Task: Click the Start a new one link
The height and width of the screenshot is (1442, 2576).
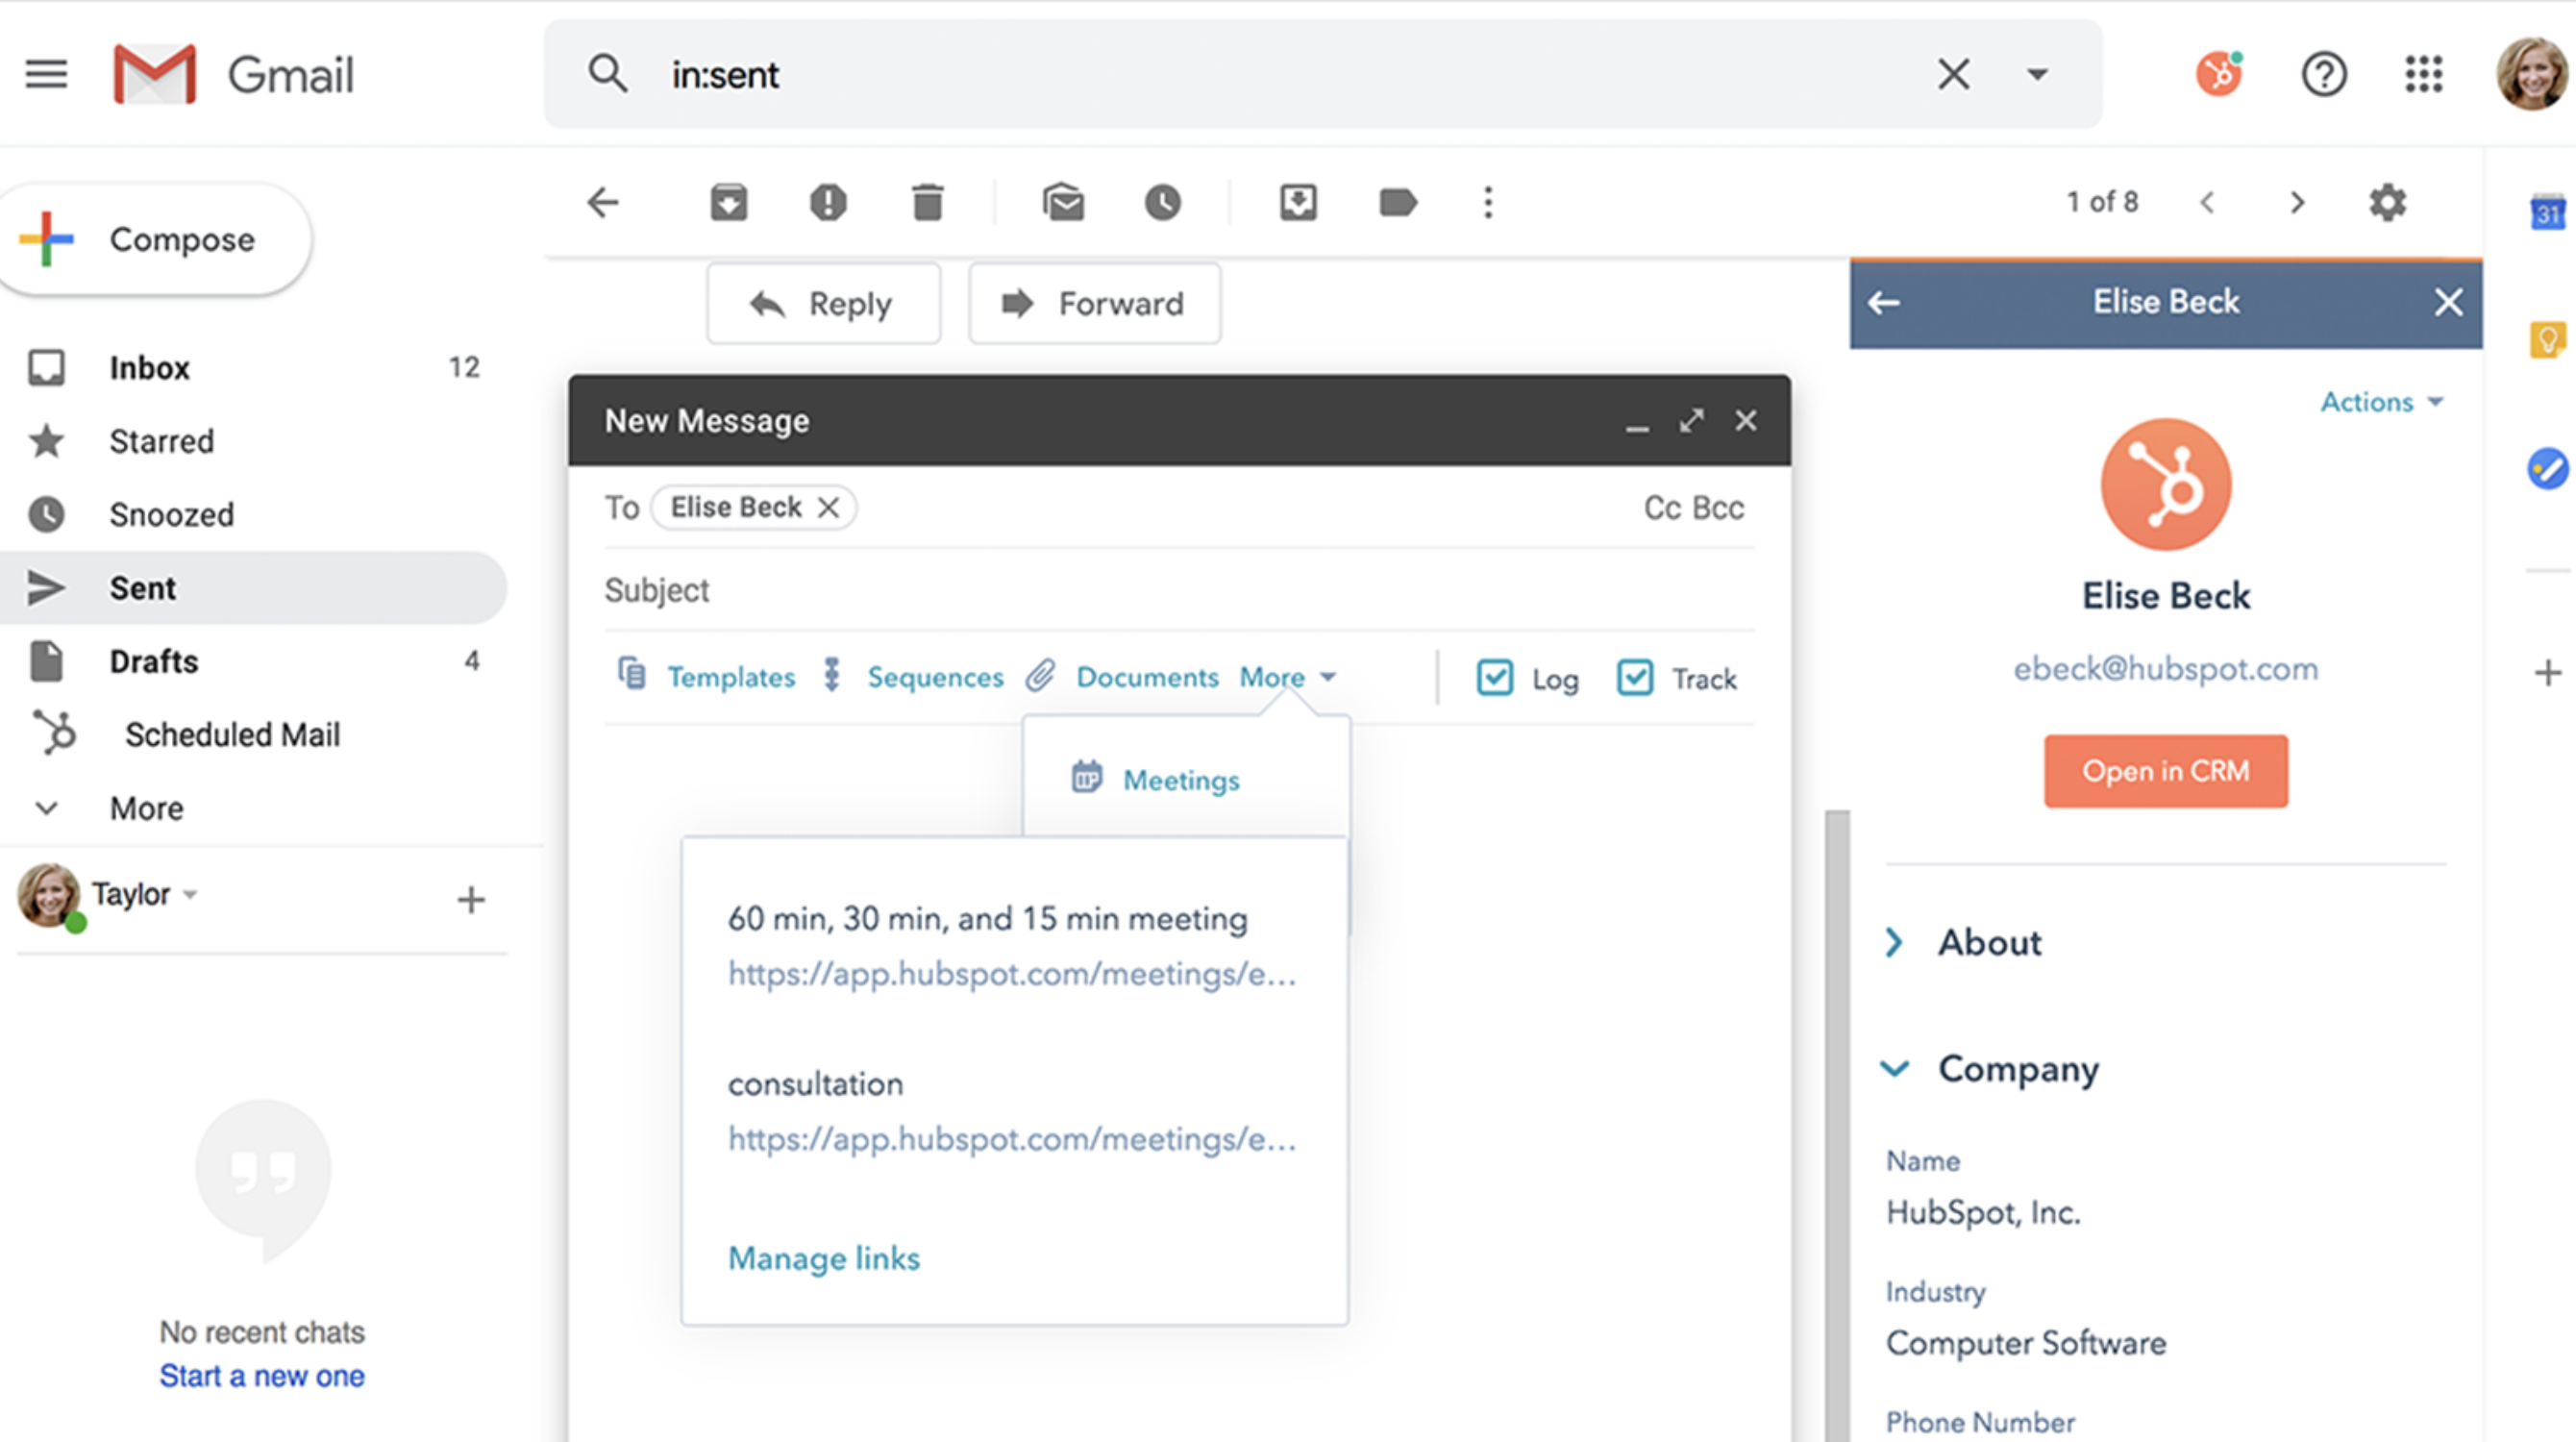Action: click(x=262, y=1376)
